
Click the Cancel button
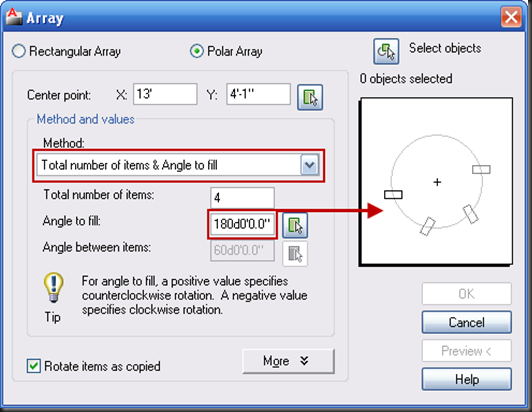click(x=467, y=322)
